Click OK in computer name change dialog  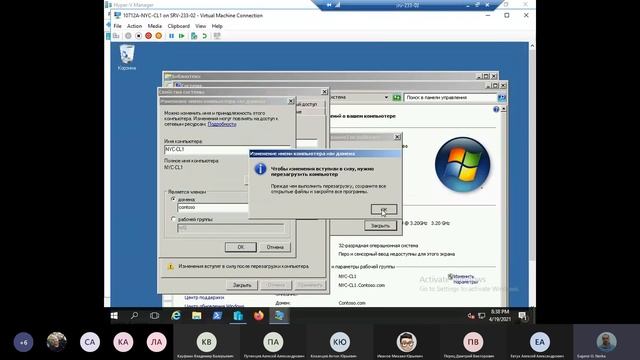coord(240,247)
